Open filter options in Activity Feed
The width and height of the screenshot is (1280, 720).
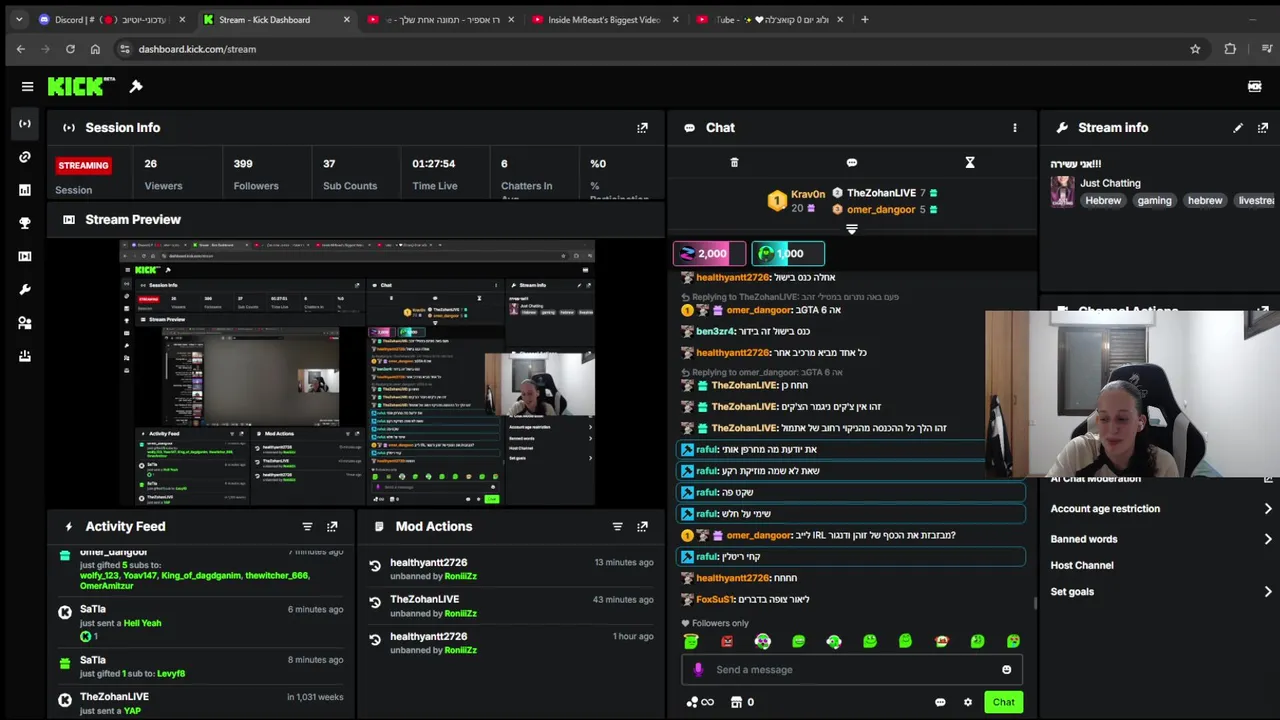pyautogui.click(x=307, y=526)
